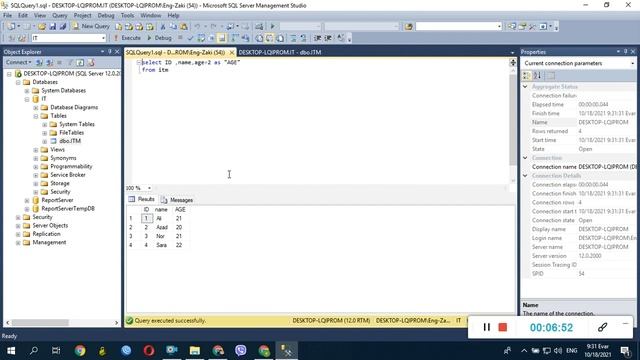Screen dimensions: 640x360
Task: Open the Connect dropdown in Object Explorer
Action: tap(18, 62)
